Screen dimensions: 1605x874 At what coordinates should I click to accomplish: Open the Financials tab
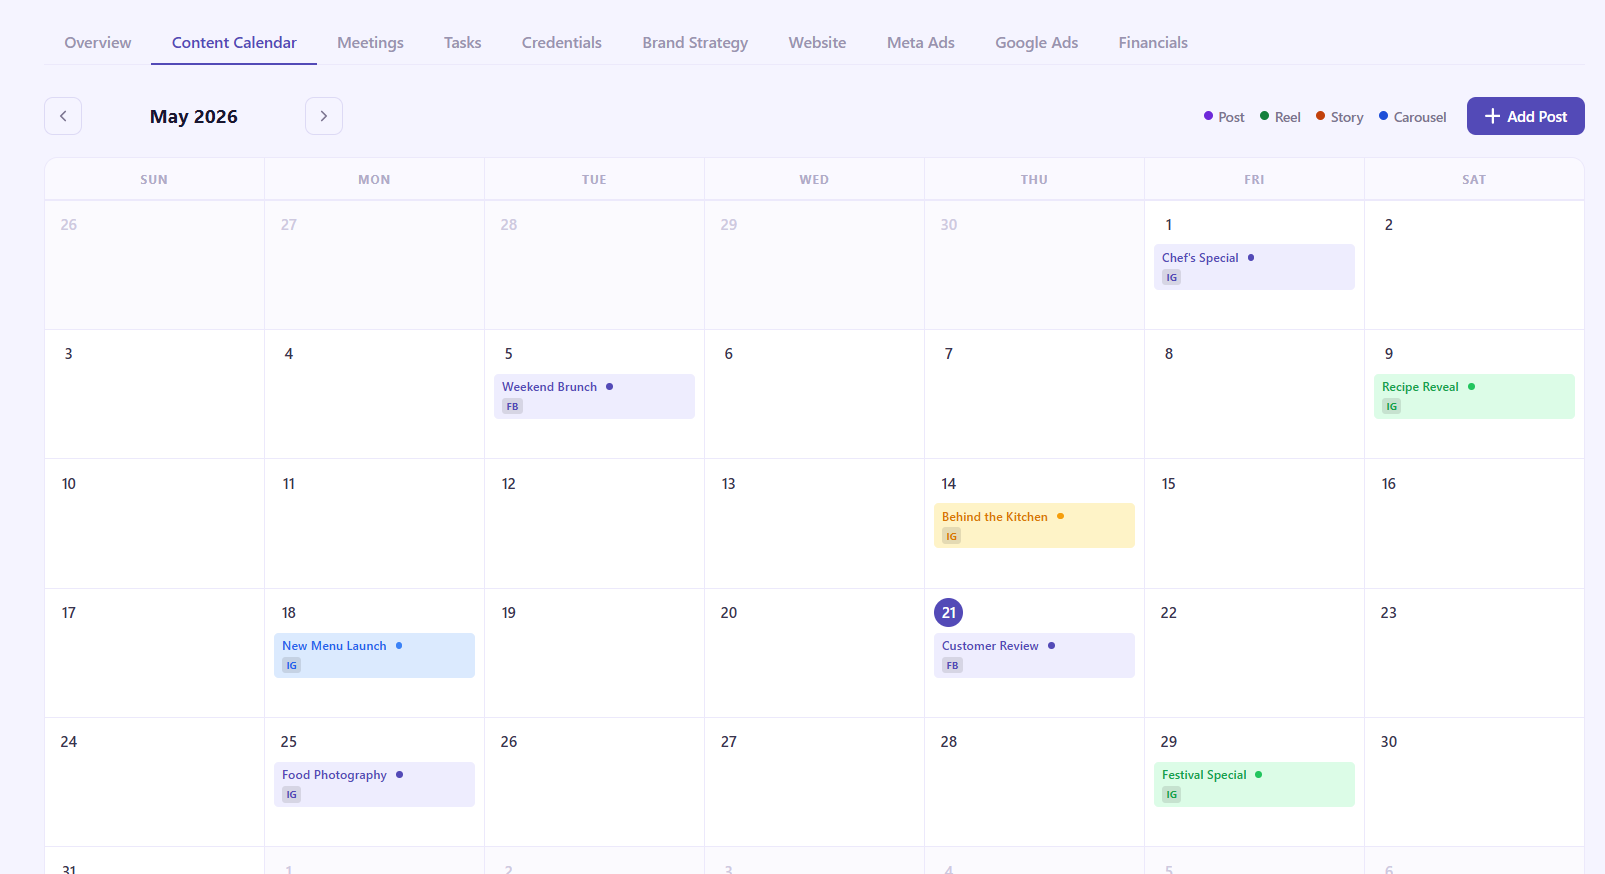coord(1153,42)
